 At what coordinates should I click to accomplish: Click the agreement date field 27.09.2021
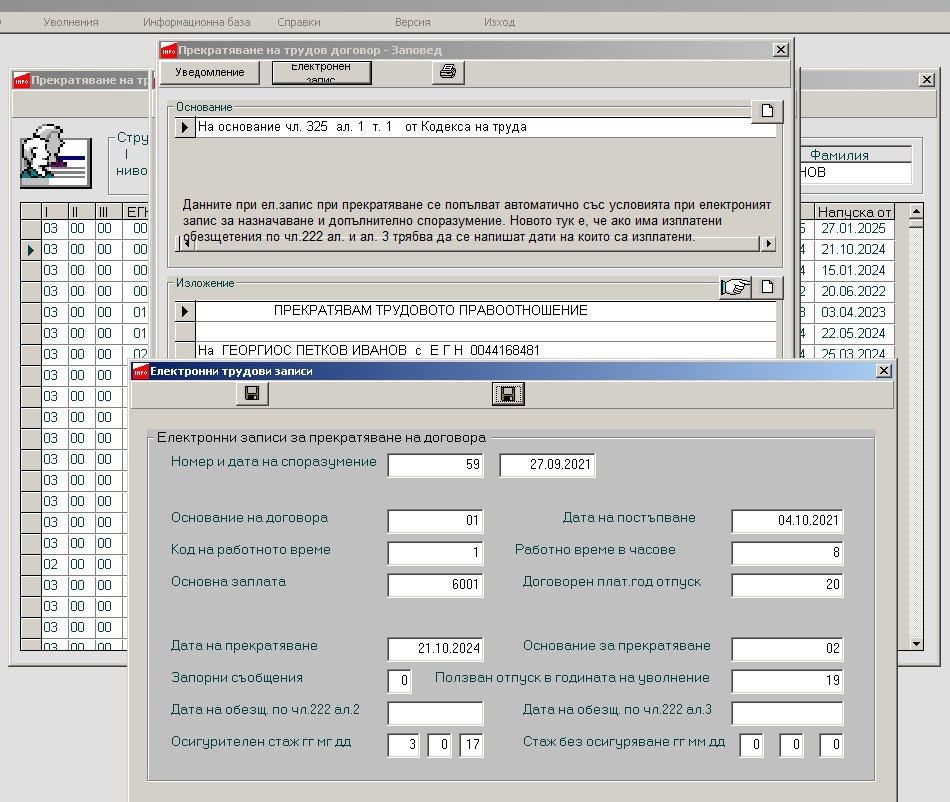tap(547, 465)
